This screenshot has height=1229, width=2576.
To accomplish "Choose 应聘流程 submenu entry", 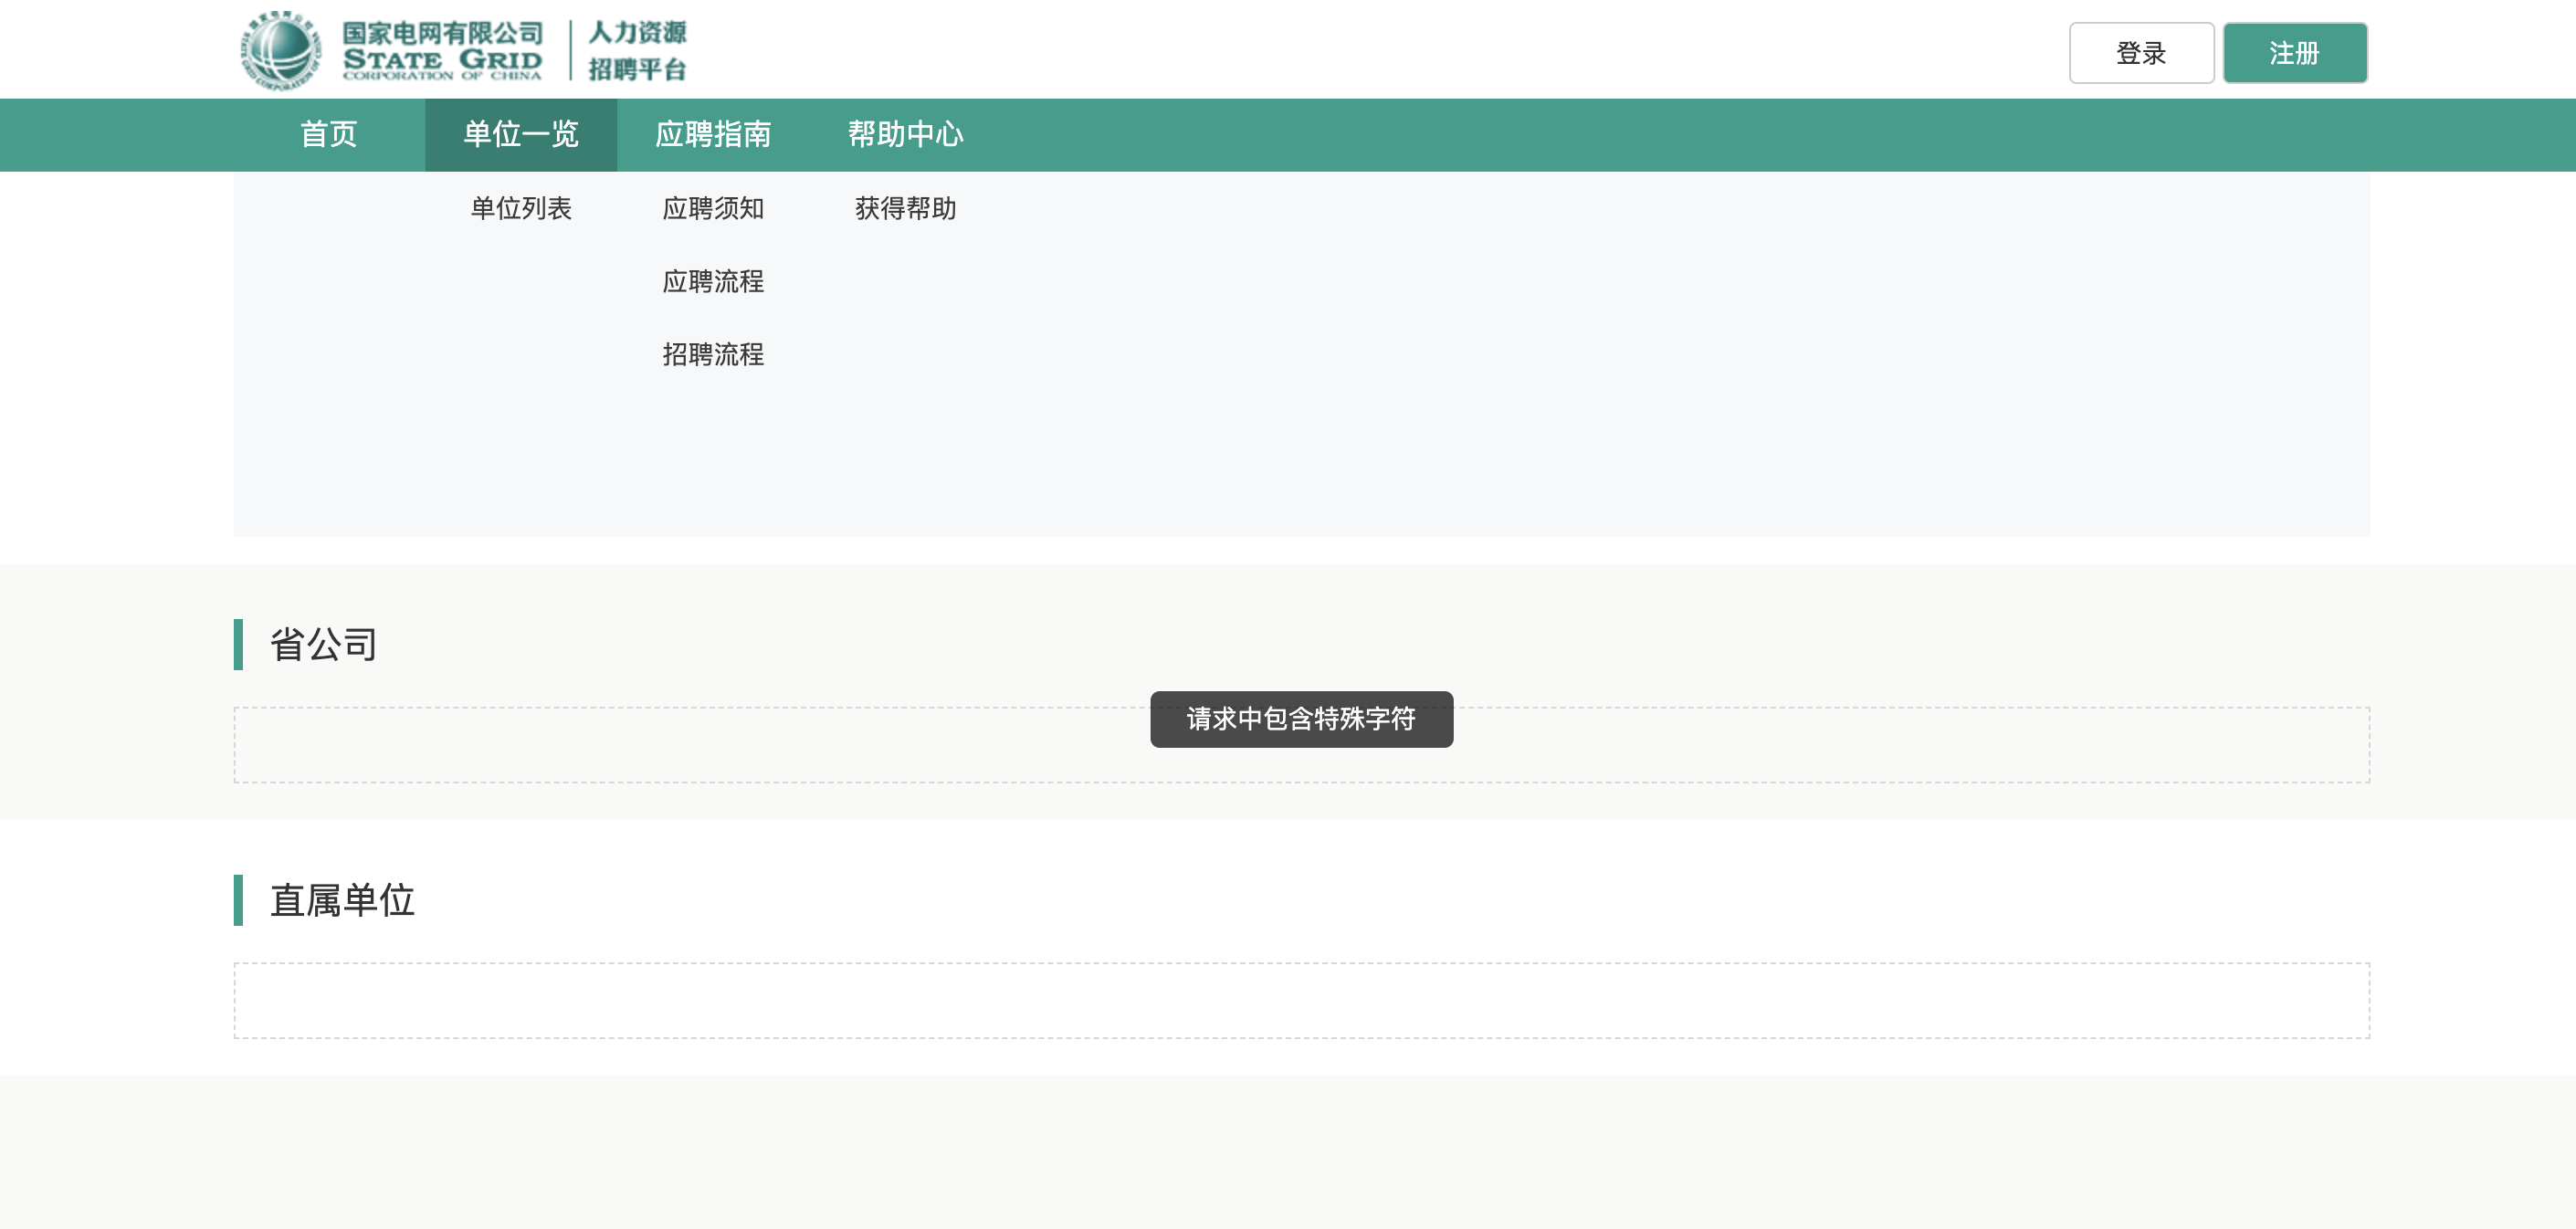I will (713, 281).
